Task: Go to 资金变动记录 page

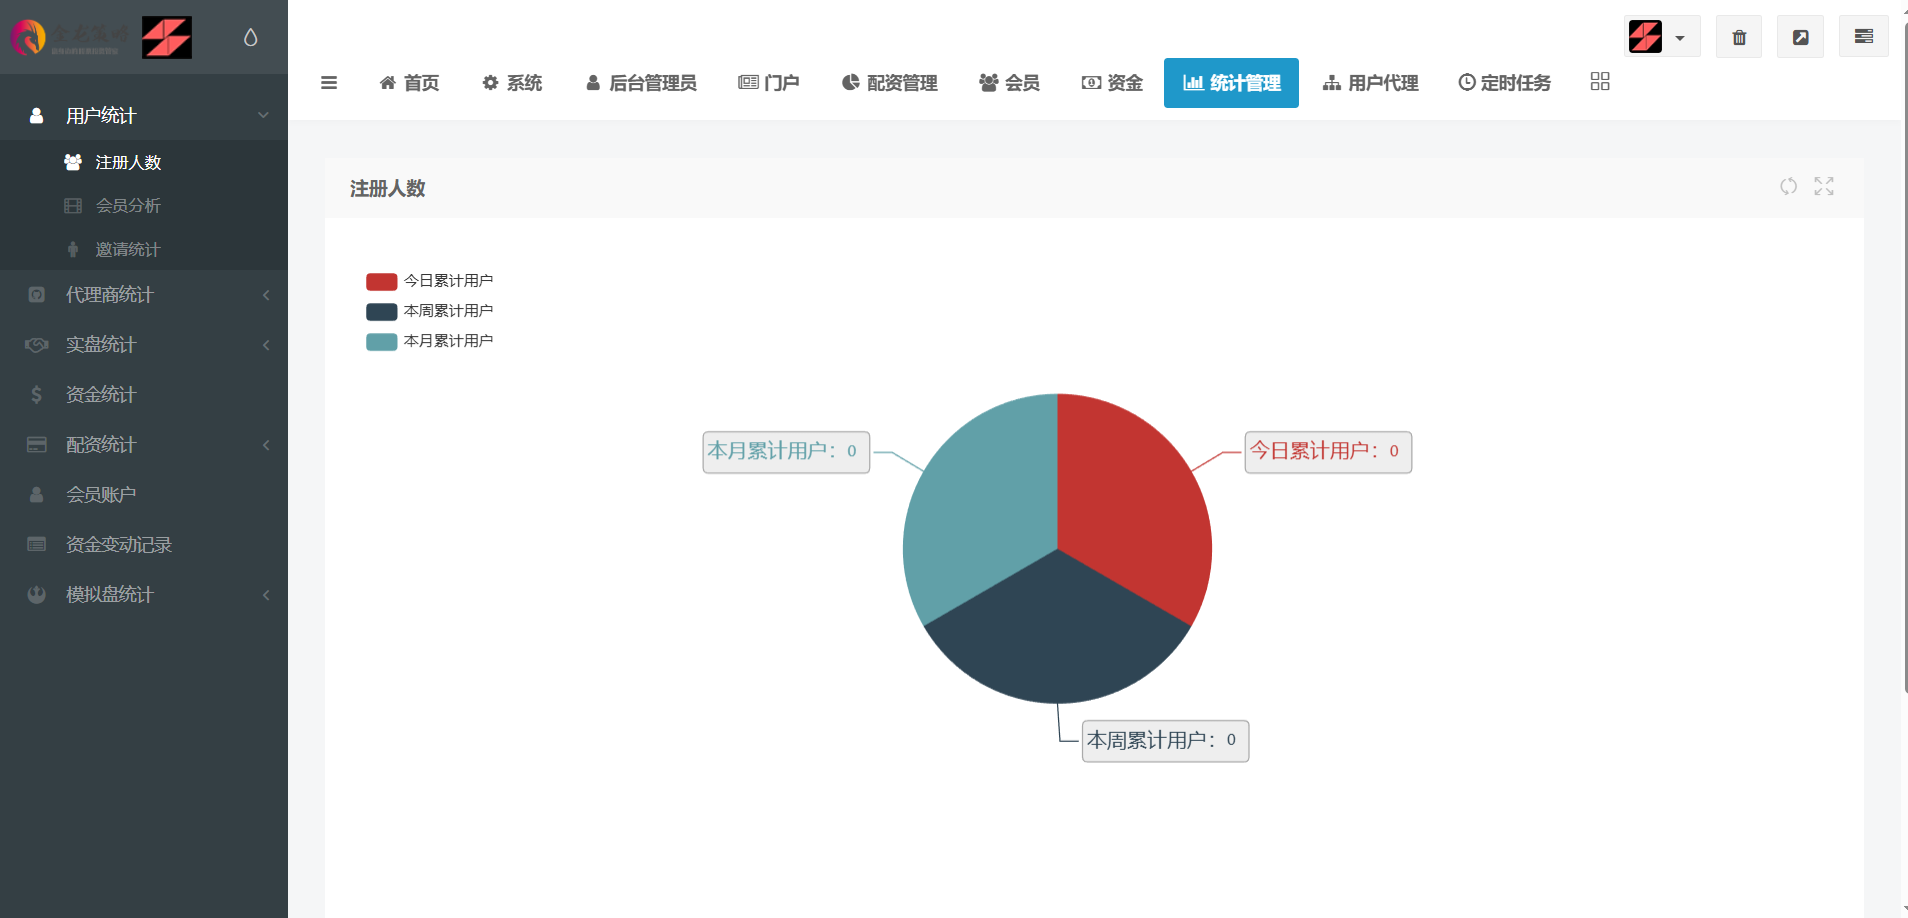Action: click(x=118, y=545)
